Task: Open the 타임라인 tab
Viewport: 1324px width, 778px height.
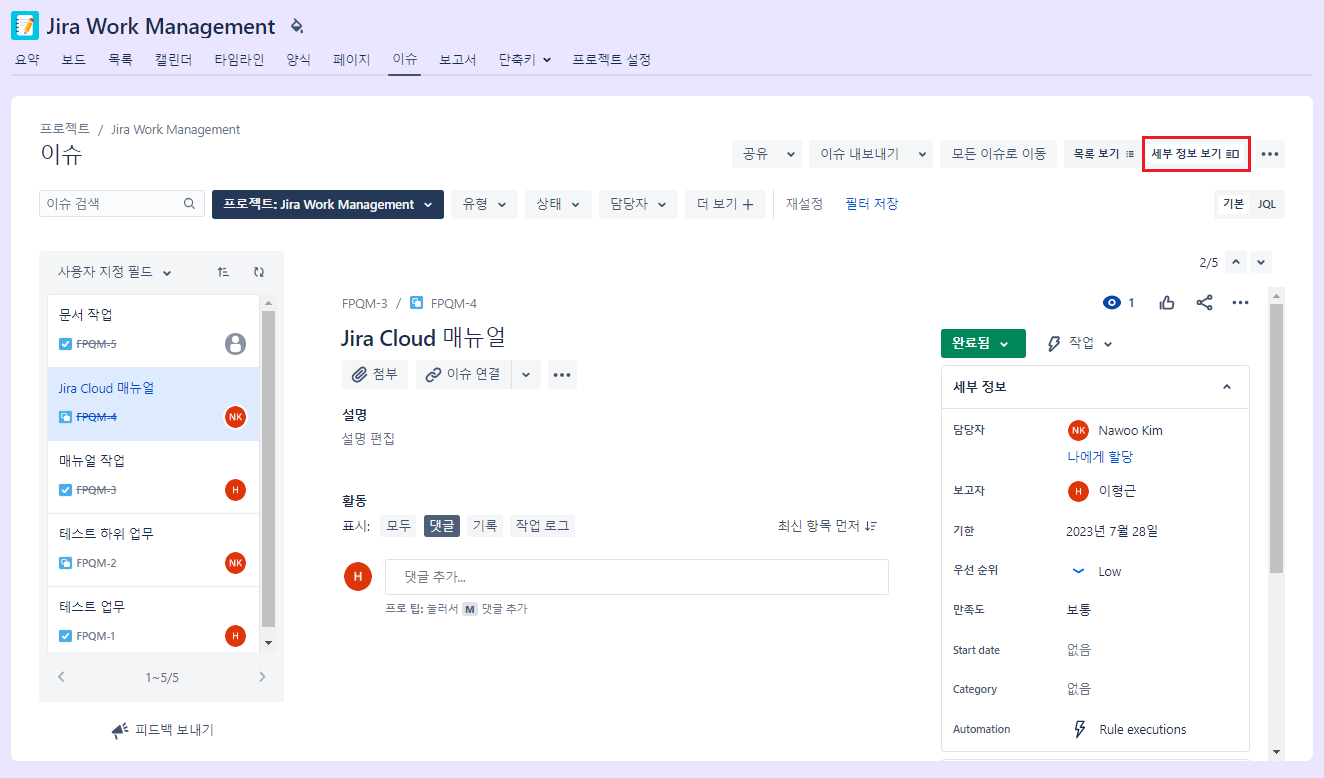Action: click(239, 60)
